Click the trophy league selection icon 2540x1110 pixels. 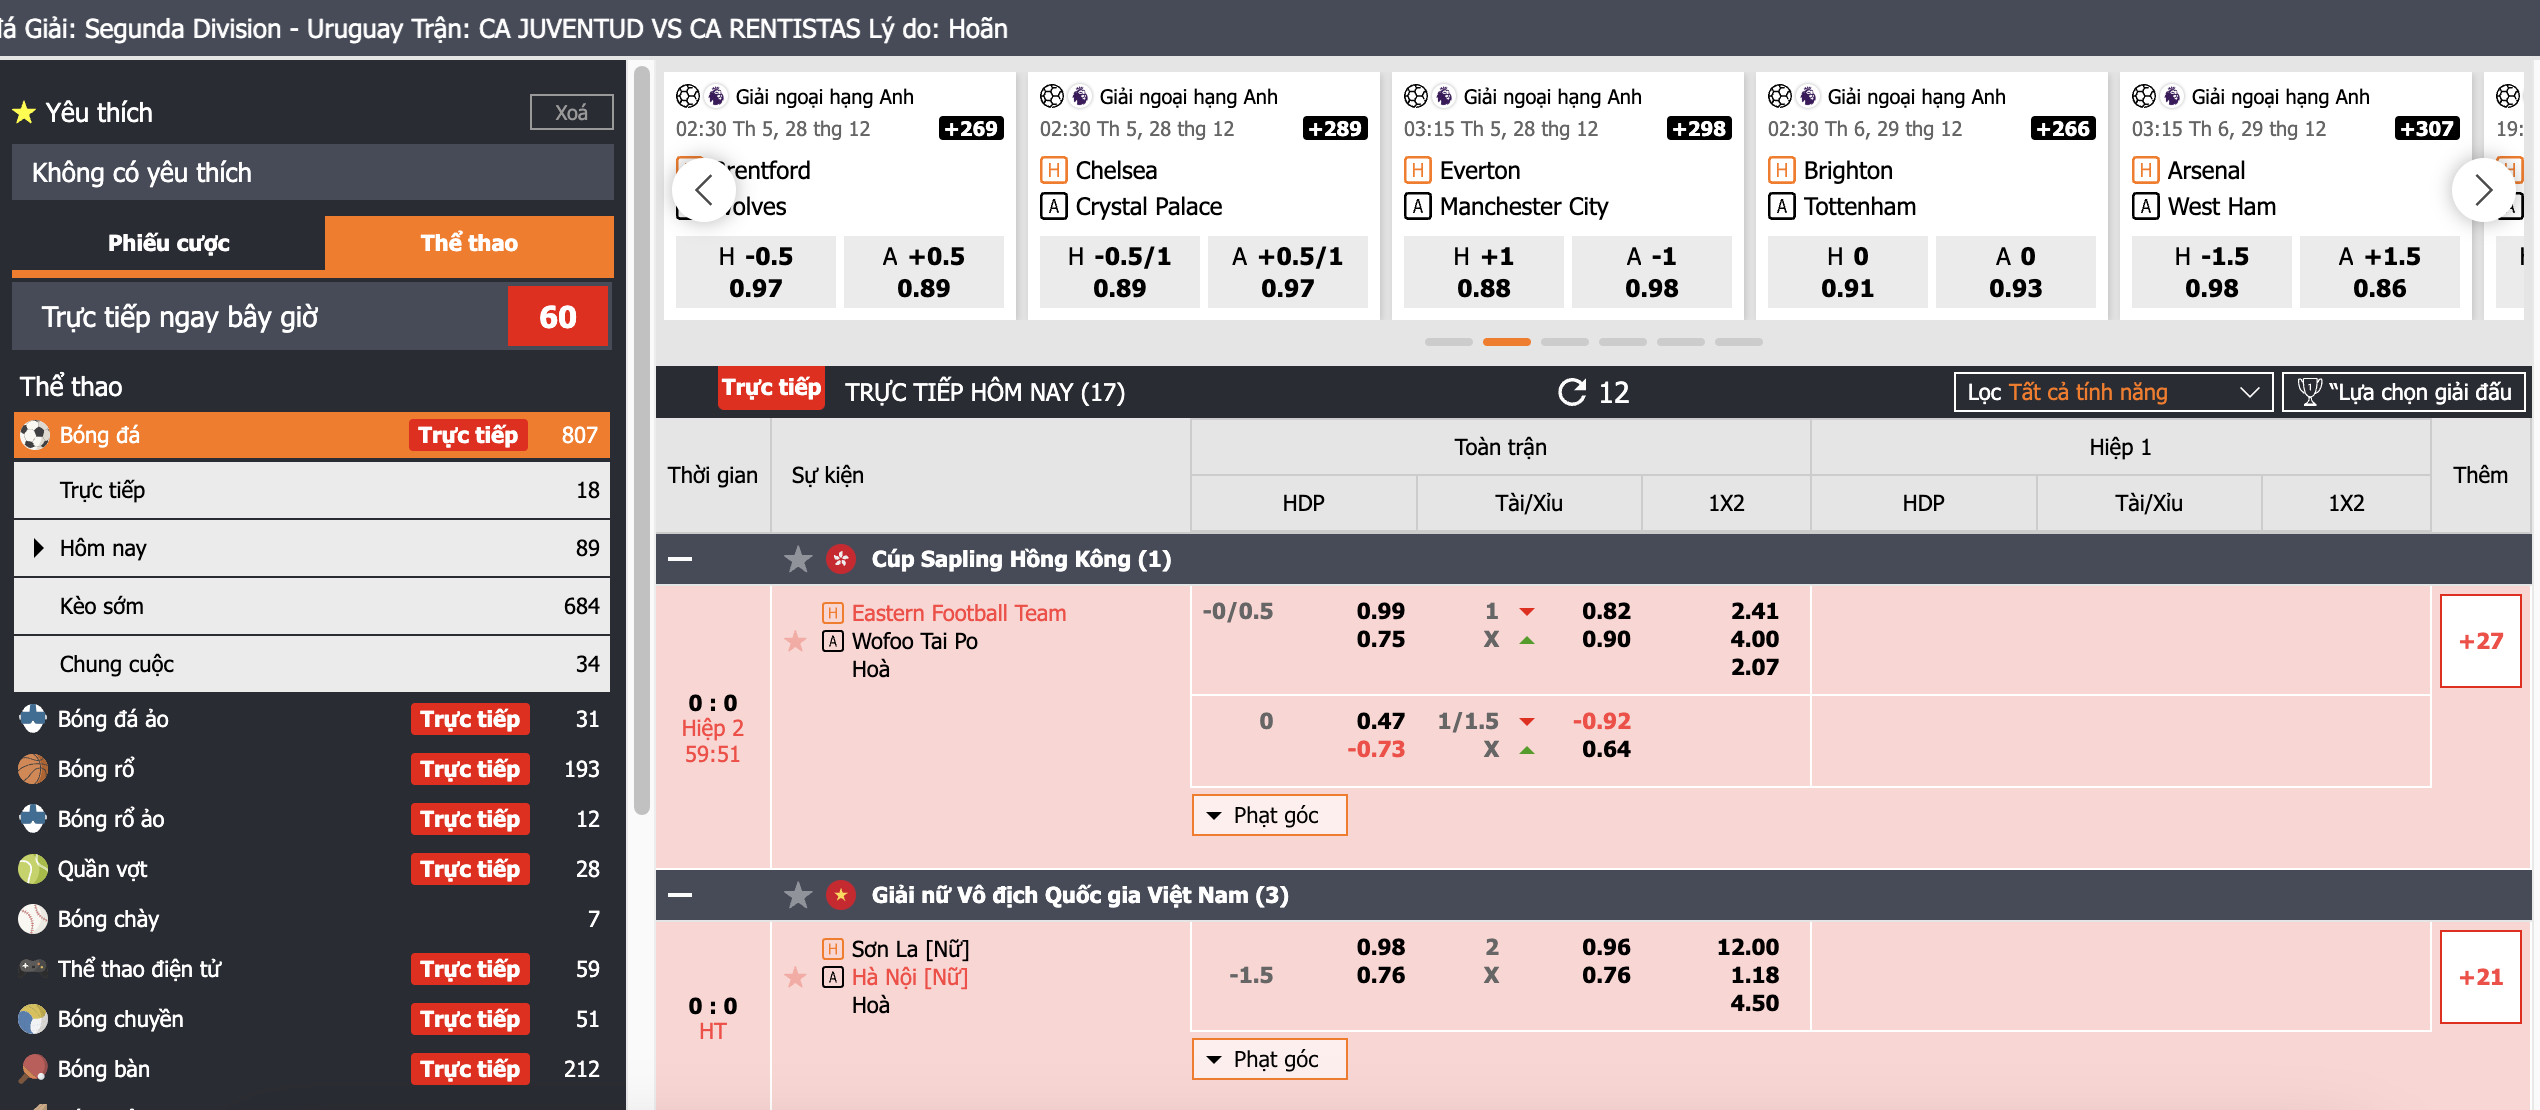tap(2309, 392)
